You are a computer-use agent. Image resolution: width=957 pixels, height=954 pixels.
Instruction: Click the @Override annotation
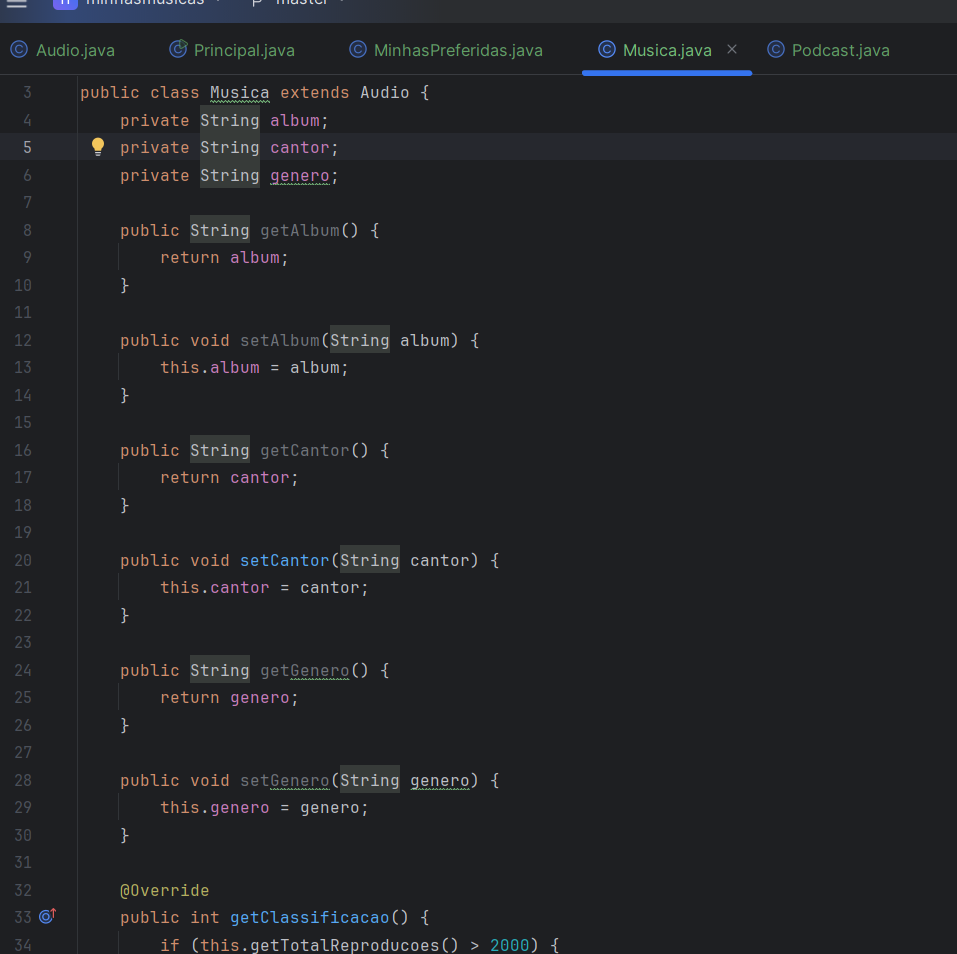(165, 891)
